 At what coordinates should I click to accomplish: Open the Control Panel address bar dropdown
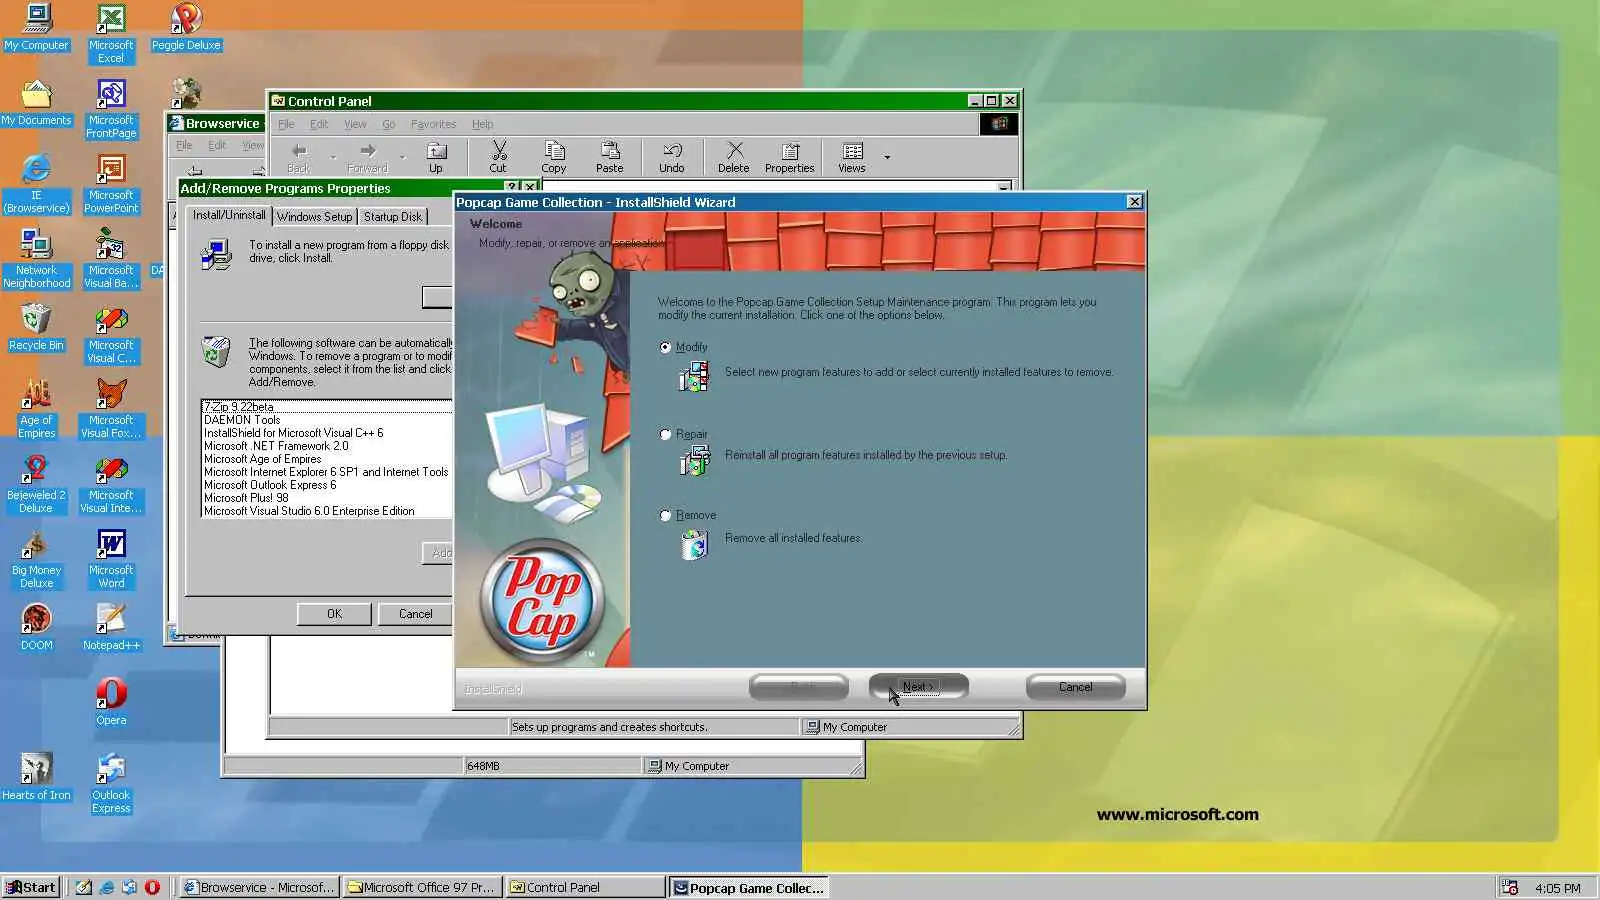[x=1003, y=187]
